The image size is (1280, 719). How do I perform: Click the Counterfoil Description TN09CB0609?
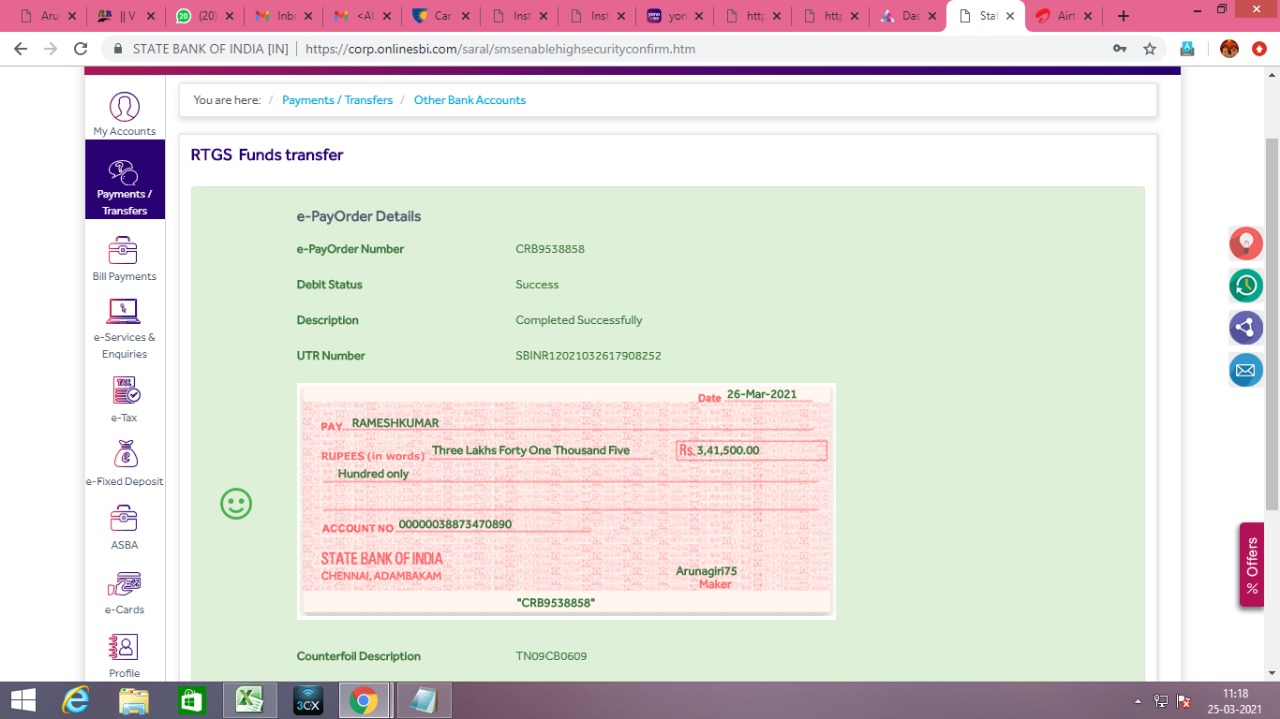click(551, 656)
